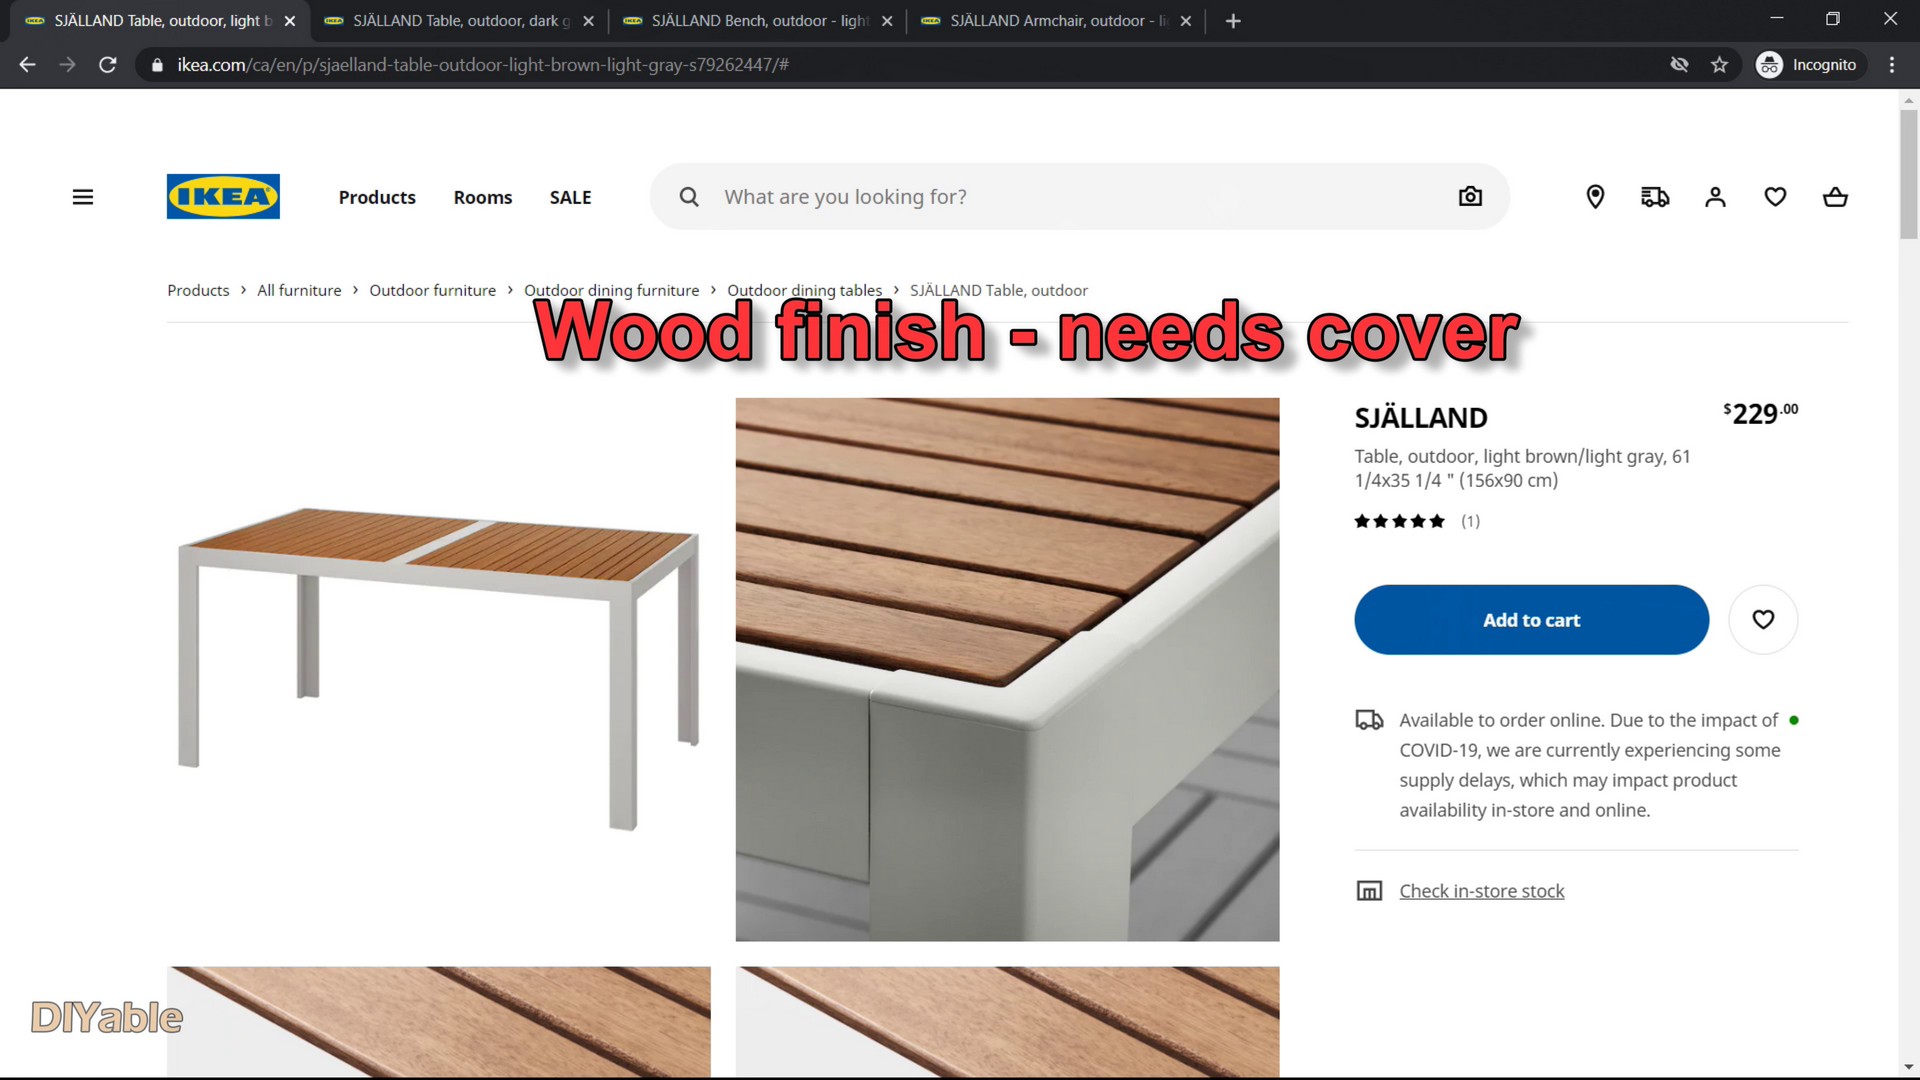
Task: Focus the 'What are you looking for?' search field
Action: [x=1080, y=197]
